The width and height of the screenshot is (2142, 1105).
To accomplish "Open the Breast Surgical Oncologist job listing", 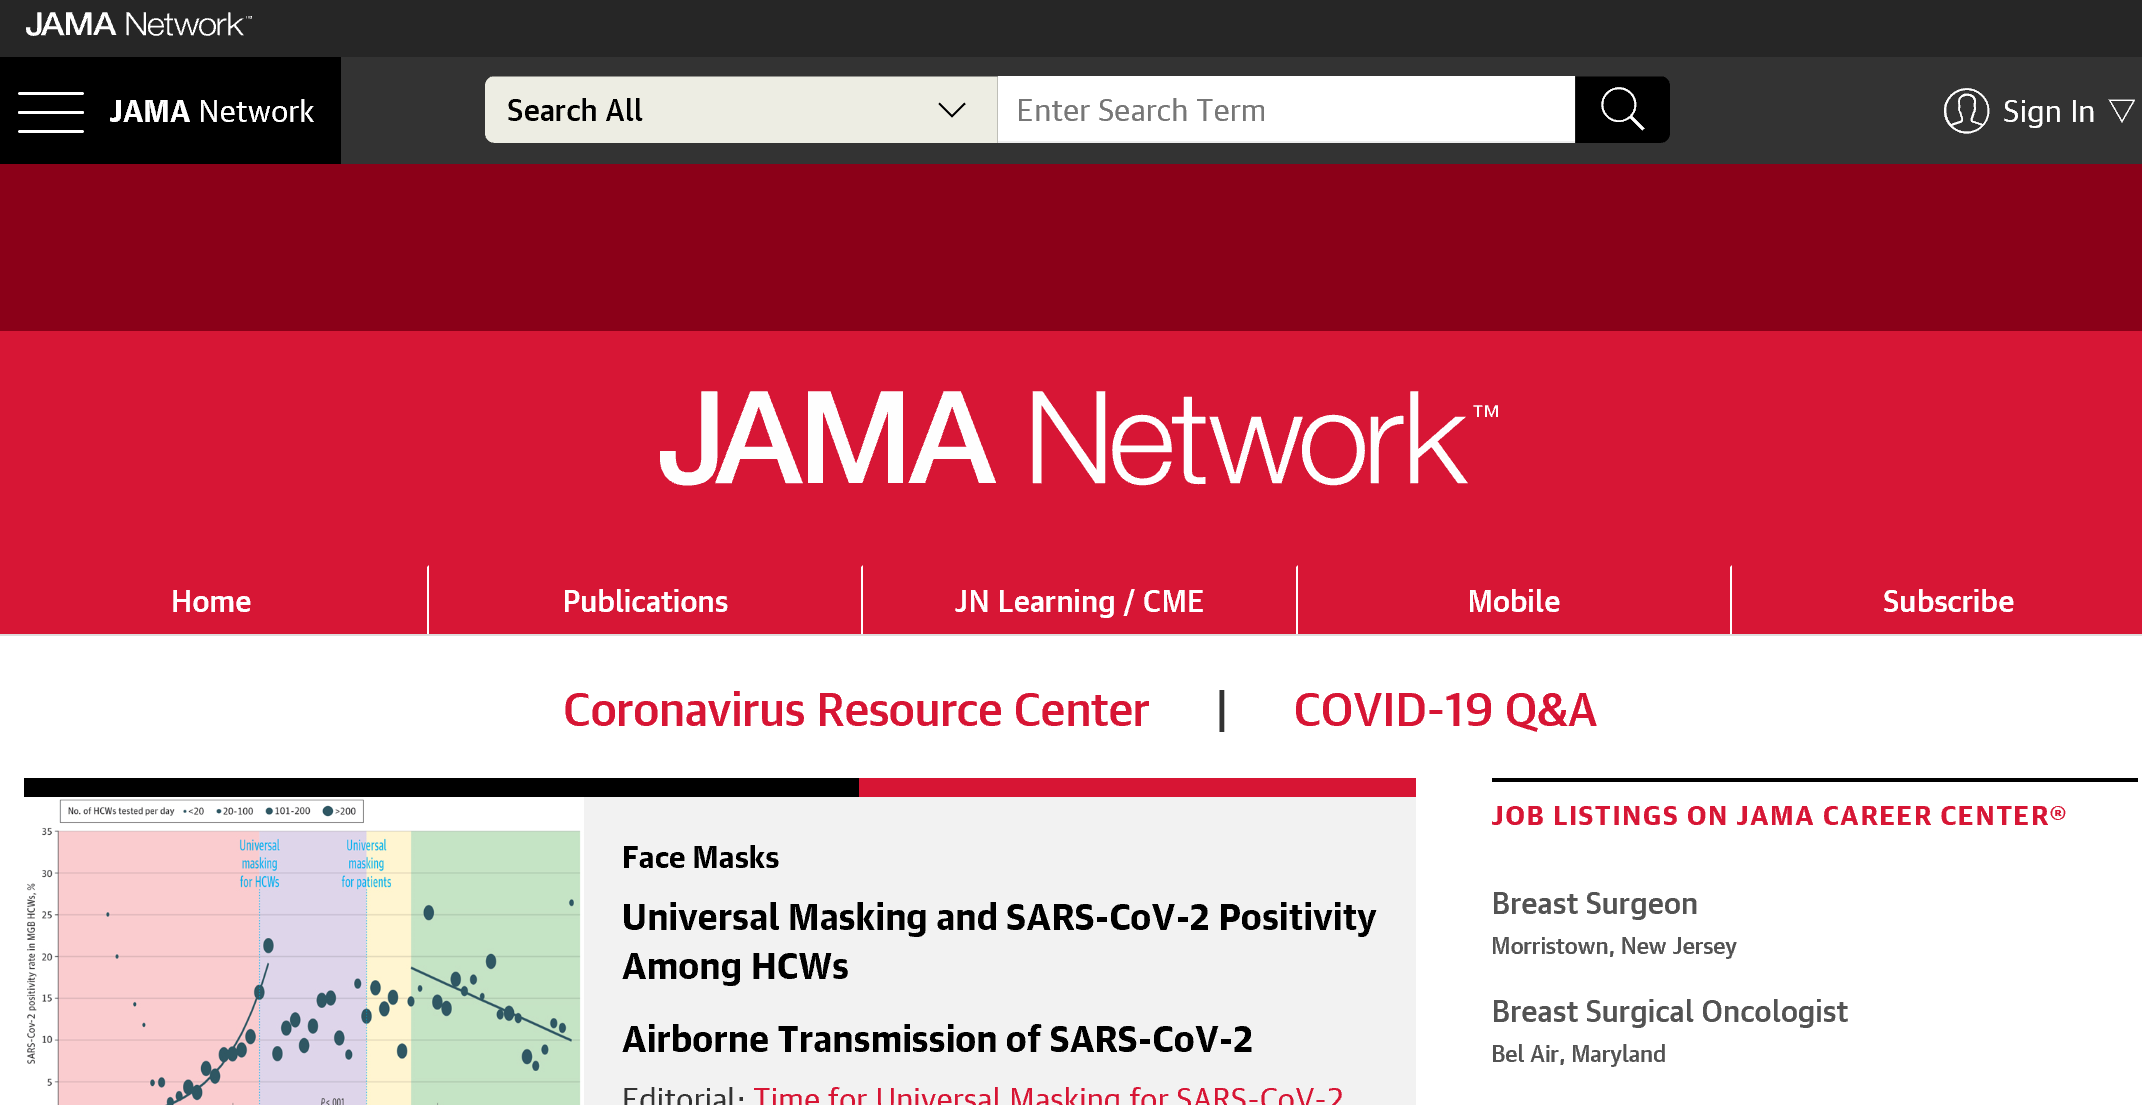I will (1669, 1012).
